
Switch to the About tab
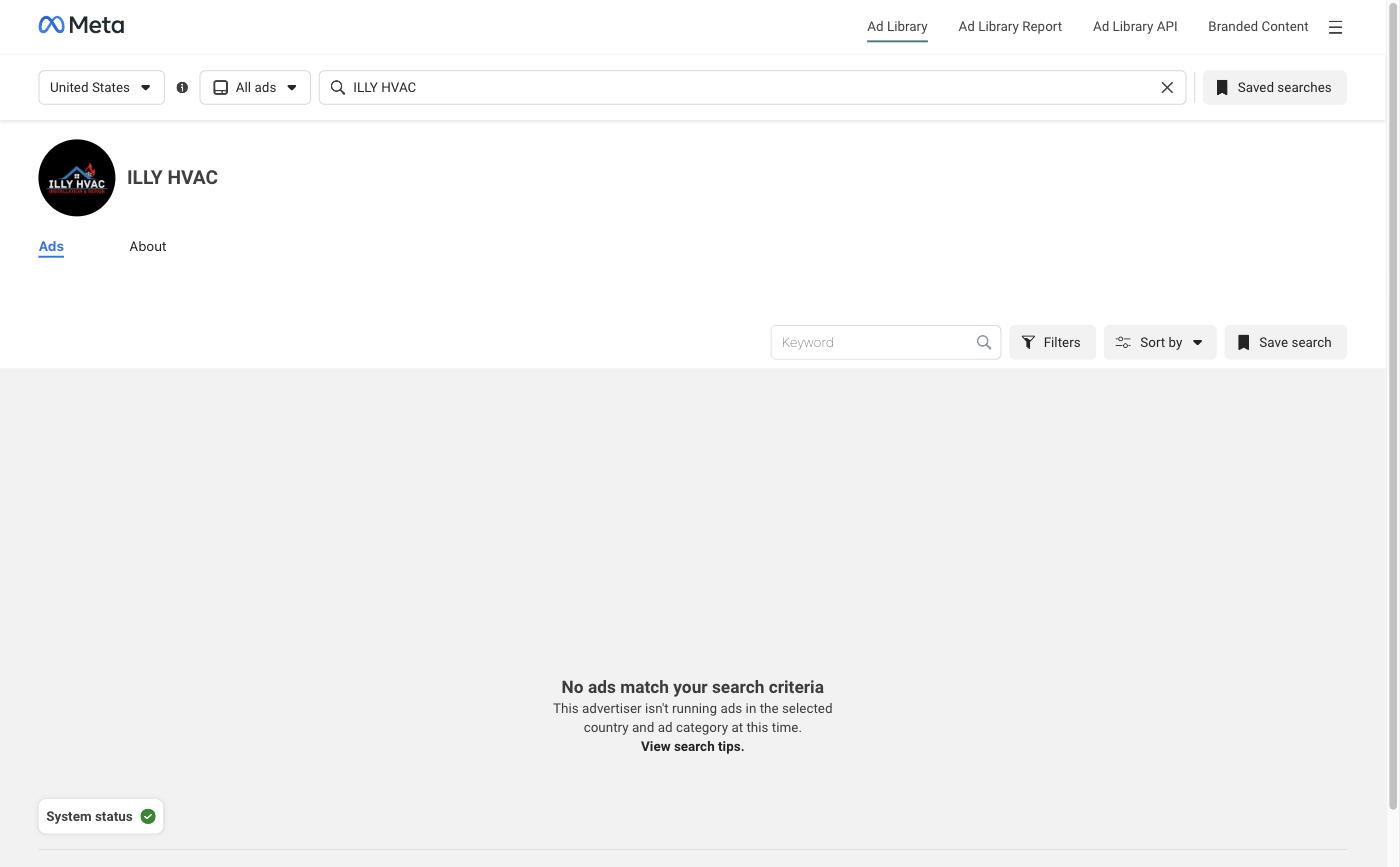click(148, 246)
